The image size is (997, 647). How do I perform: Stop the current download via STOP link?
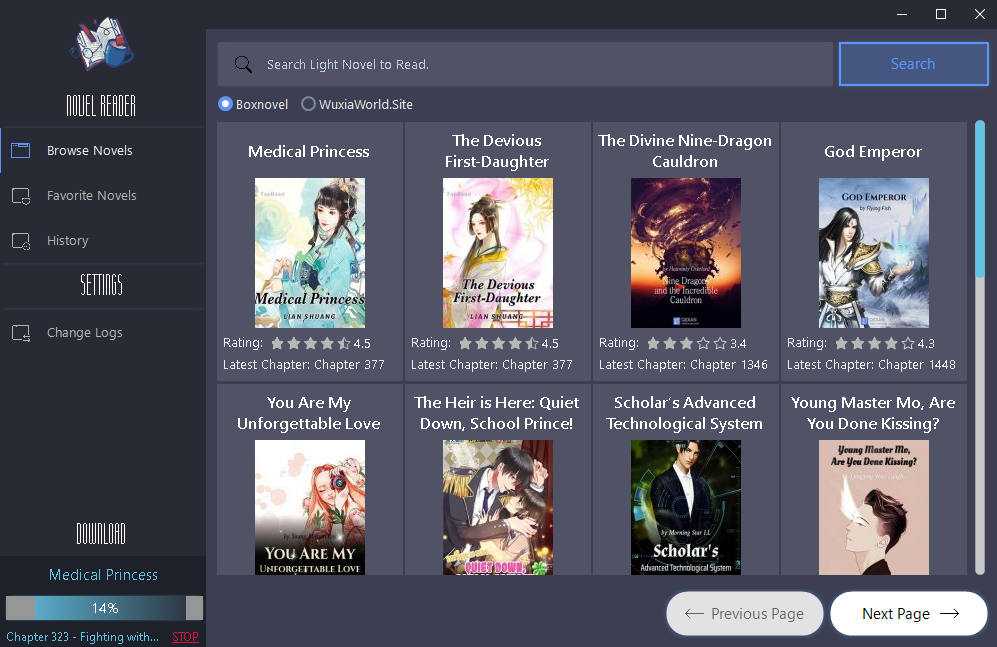(x=185, y=637)
